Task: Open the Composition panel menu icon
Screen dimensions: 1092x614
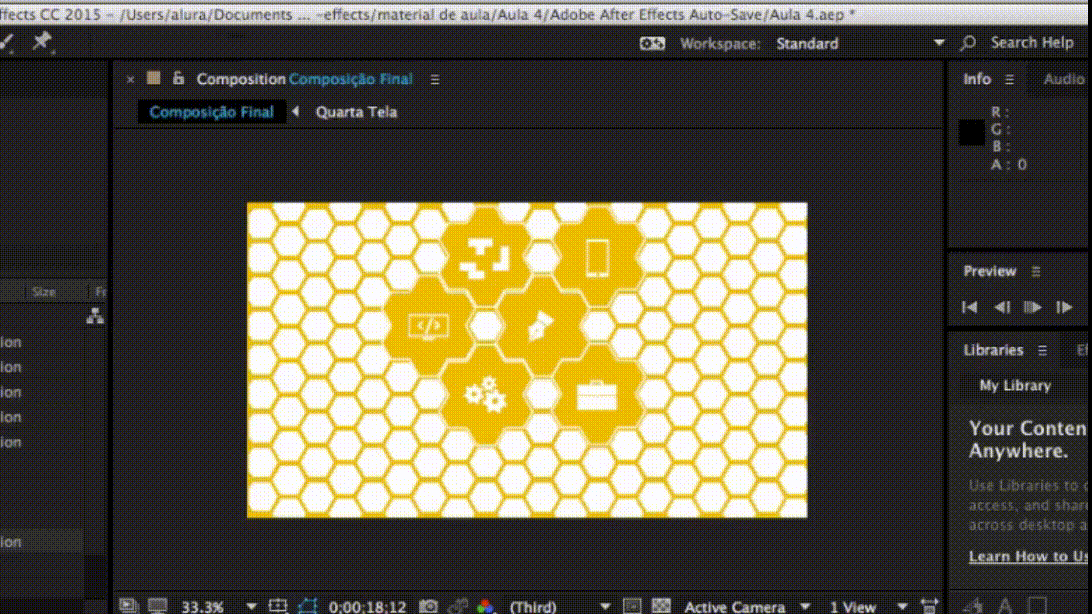Action: click(434, 79)
